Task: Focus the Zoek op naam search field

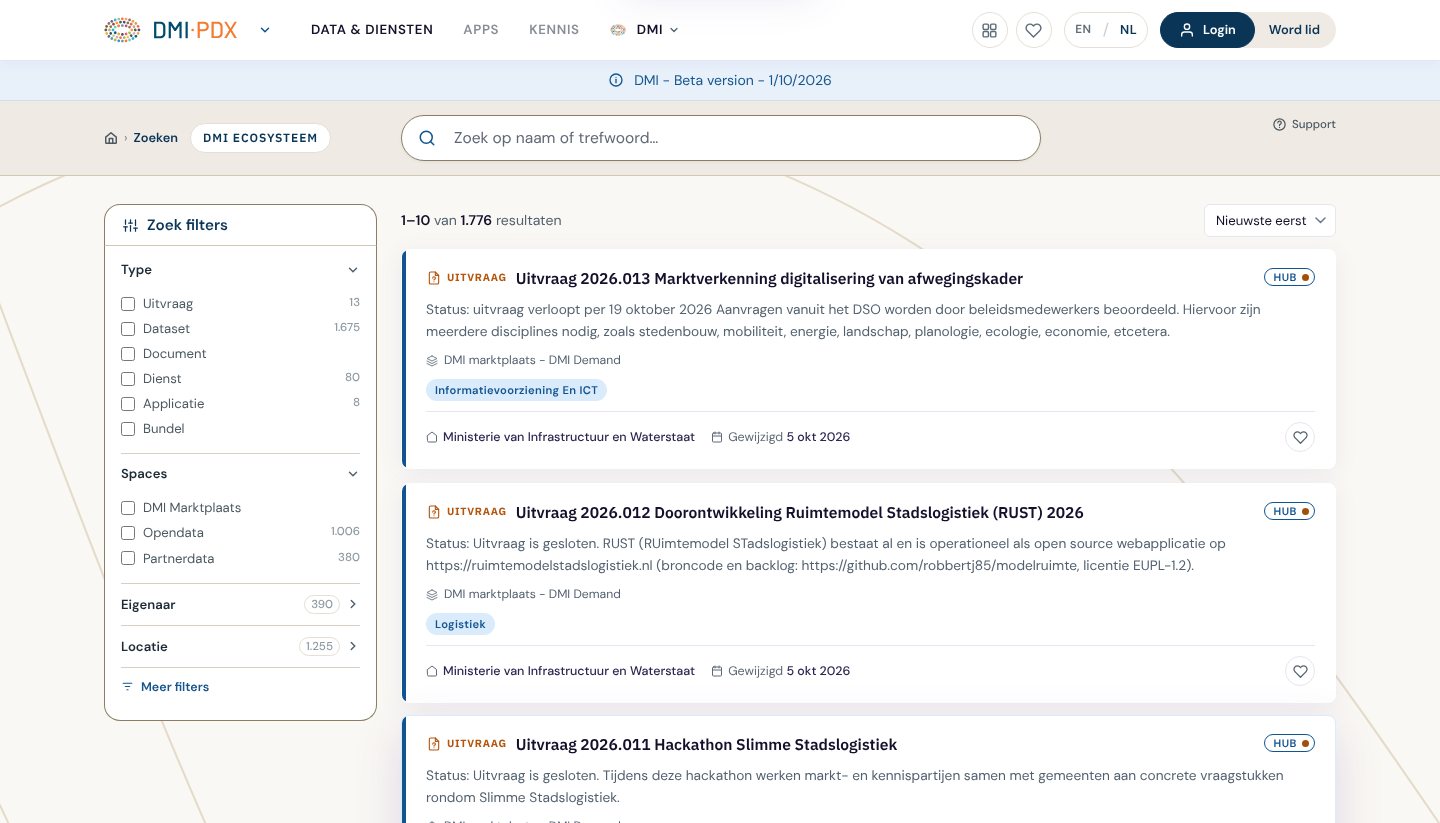Action: pos(721,138)
